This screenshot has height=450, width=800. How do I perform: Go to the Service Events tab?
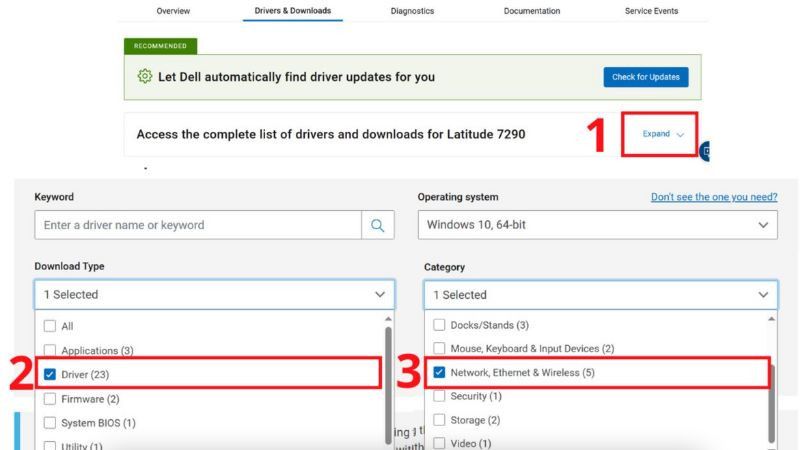[652, 11]
